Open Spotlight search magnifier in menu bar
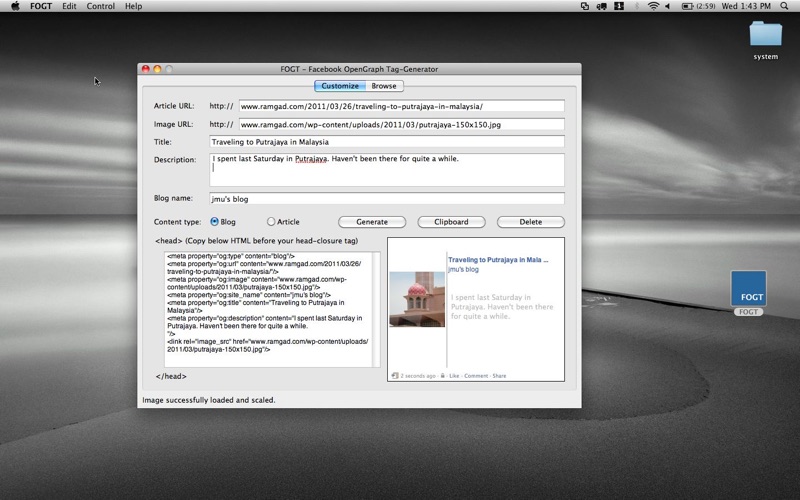Screen dimensions: 800x500 pos(784,6)
